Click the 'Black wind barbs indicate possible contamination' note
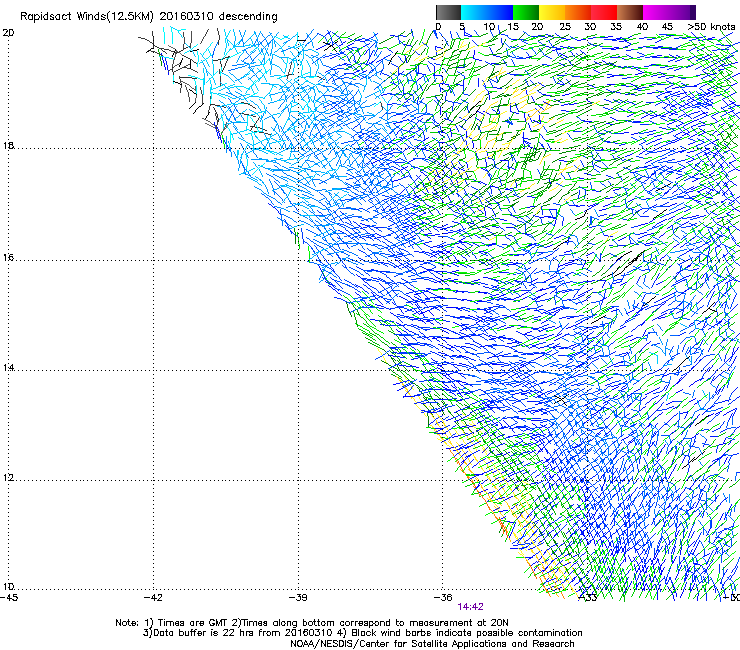Viewport: 740px width, 650px height. click(x=467, y=633)
